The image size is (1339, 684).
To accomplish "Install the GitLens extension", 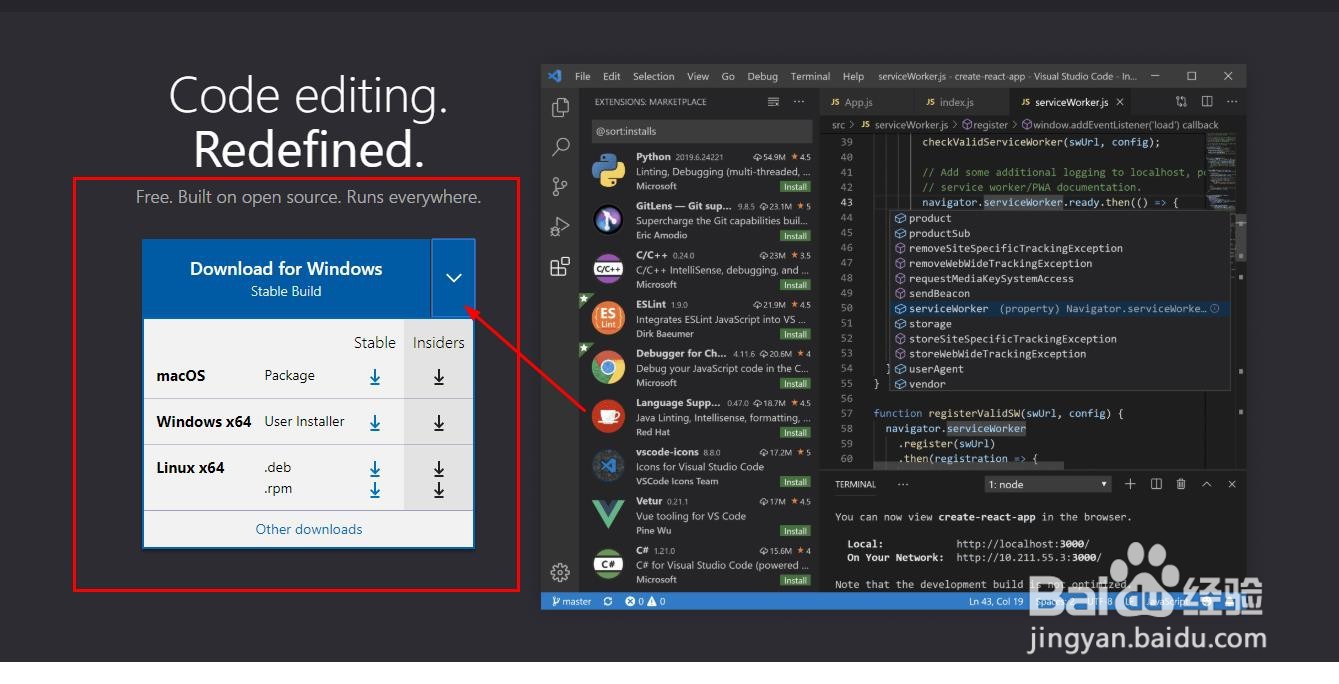I will coord(795,236).
